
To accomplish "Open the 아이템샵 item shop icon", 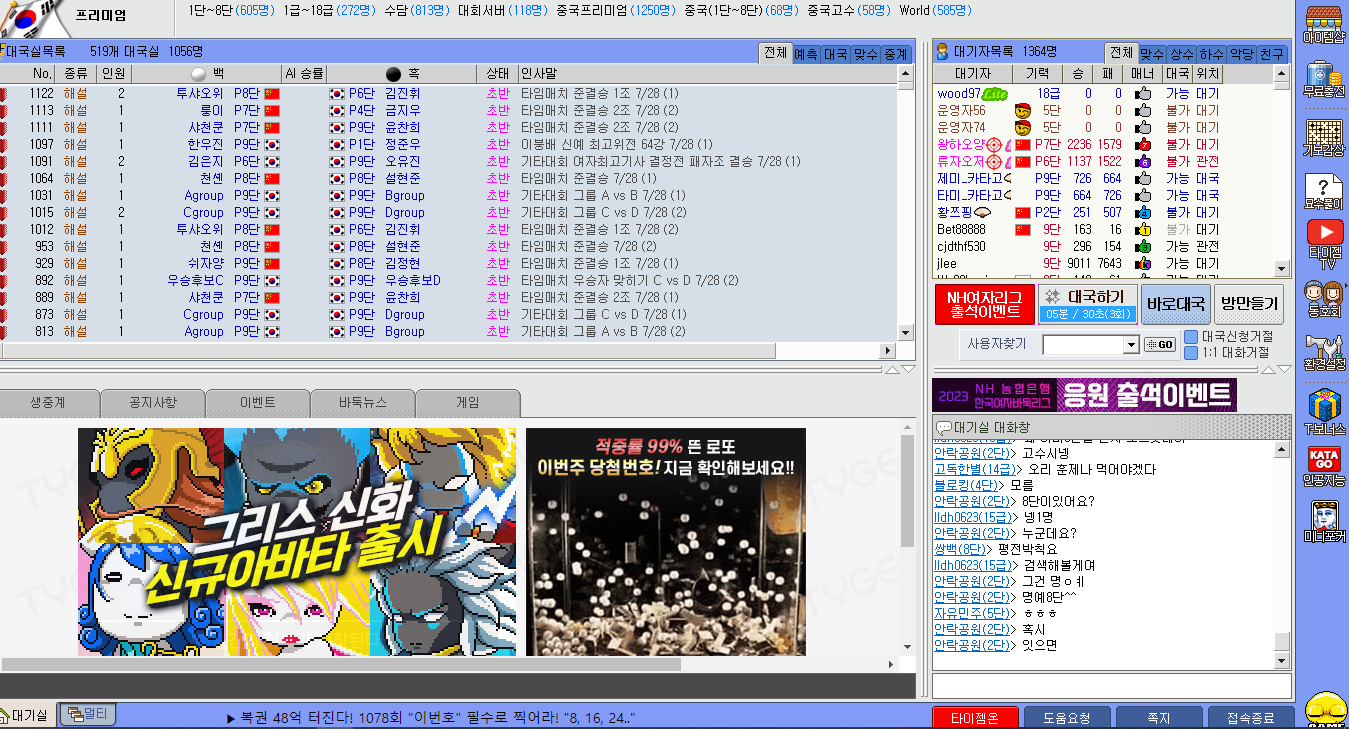I will (x=1324, y=24).
